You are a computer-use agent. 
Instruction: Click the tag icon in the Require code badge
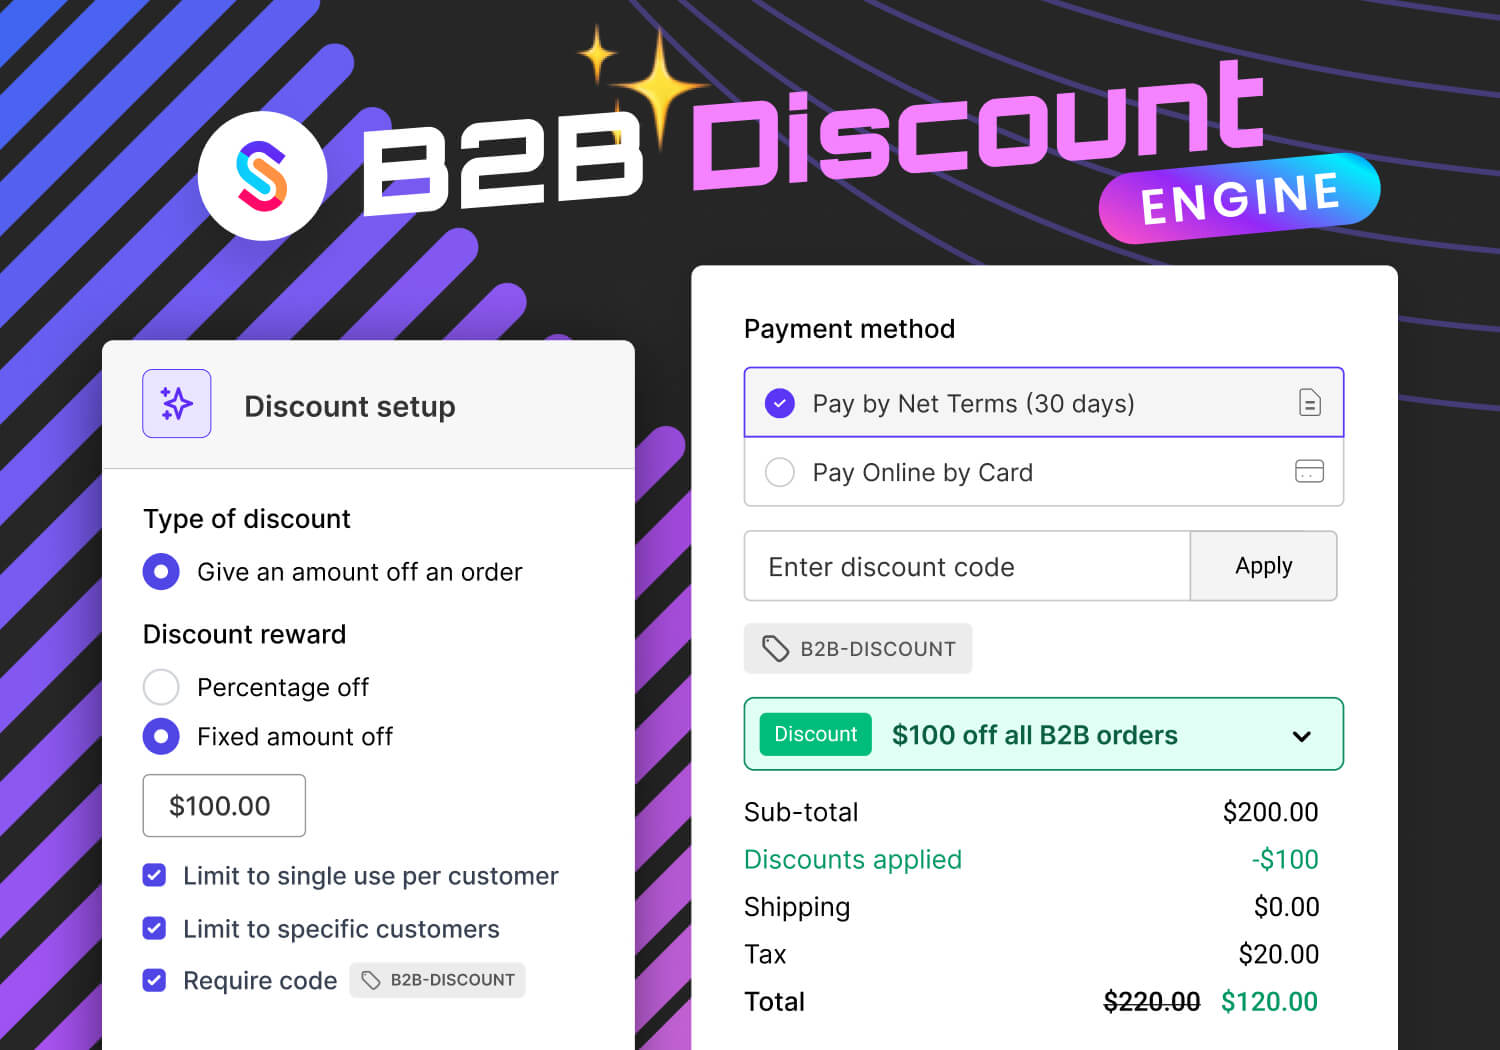click(370, 980)
